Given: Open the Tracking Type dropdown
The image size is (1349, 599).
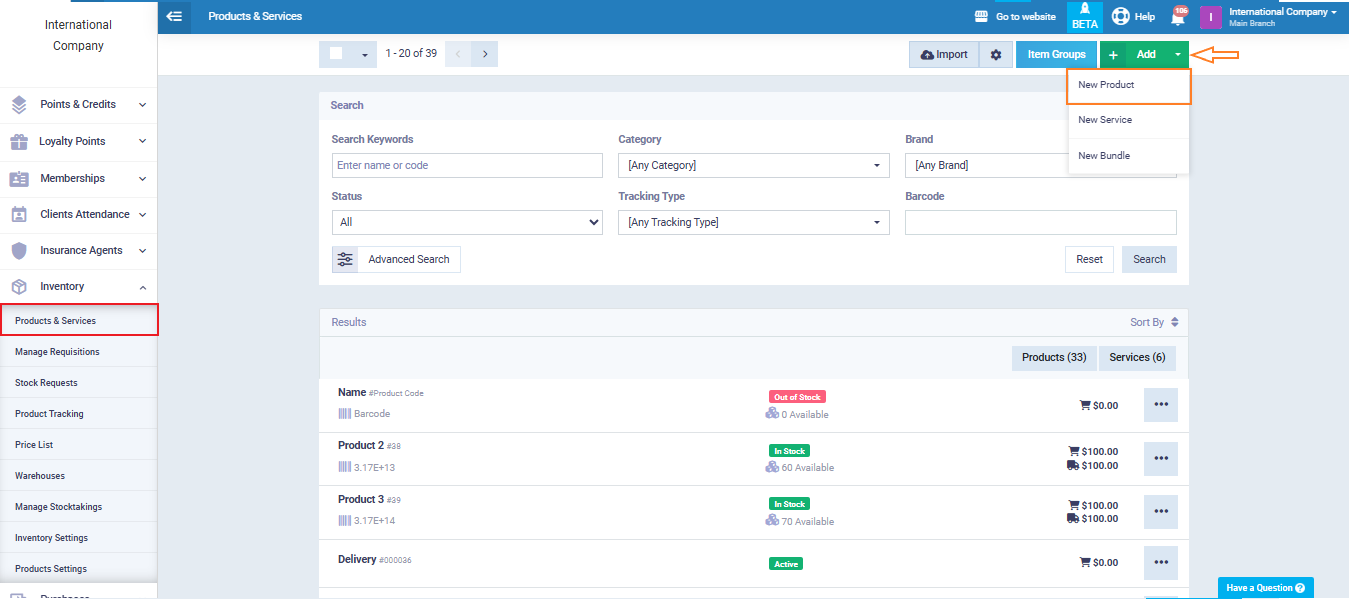Looking at the screenshot, I should point(753,222).
